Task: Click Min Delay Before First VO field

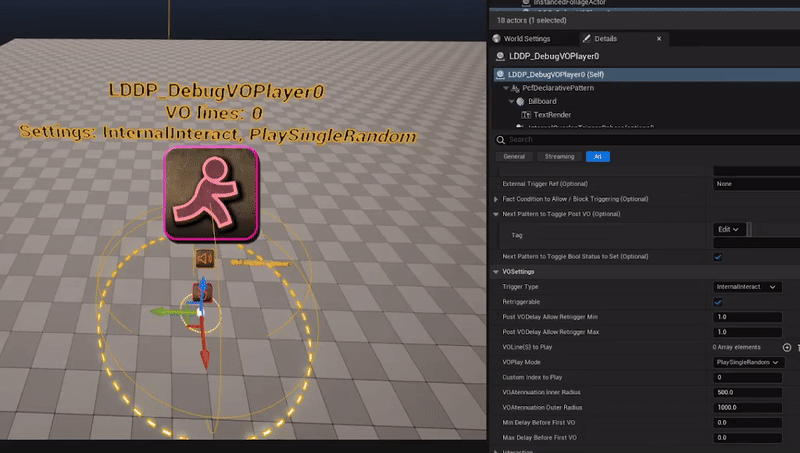Action: point(747,423)
